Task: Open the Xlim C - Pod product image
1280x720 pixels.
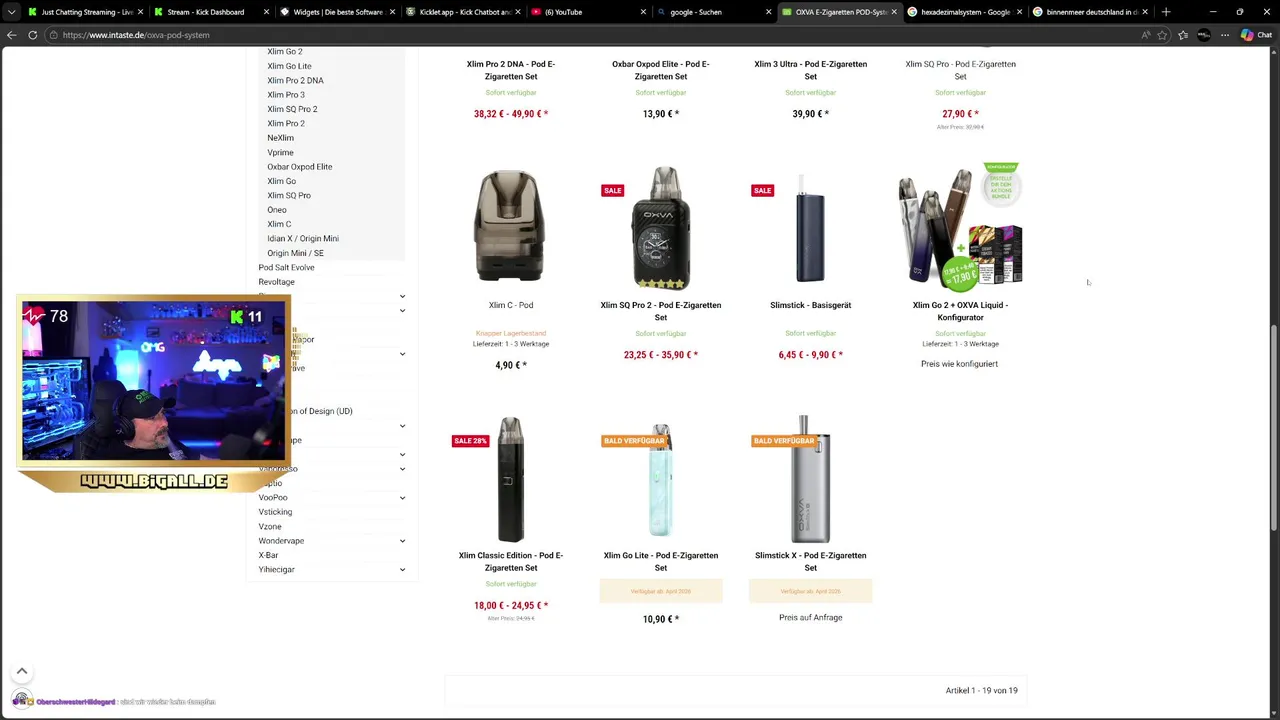Action: [511, 227]
